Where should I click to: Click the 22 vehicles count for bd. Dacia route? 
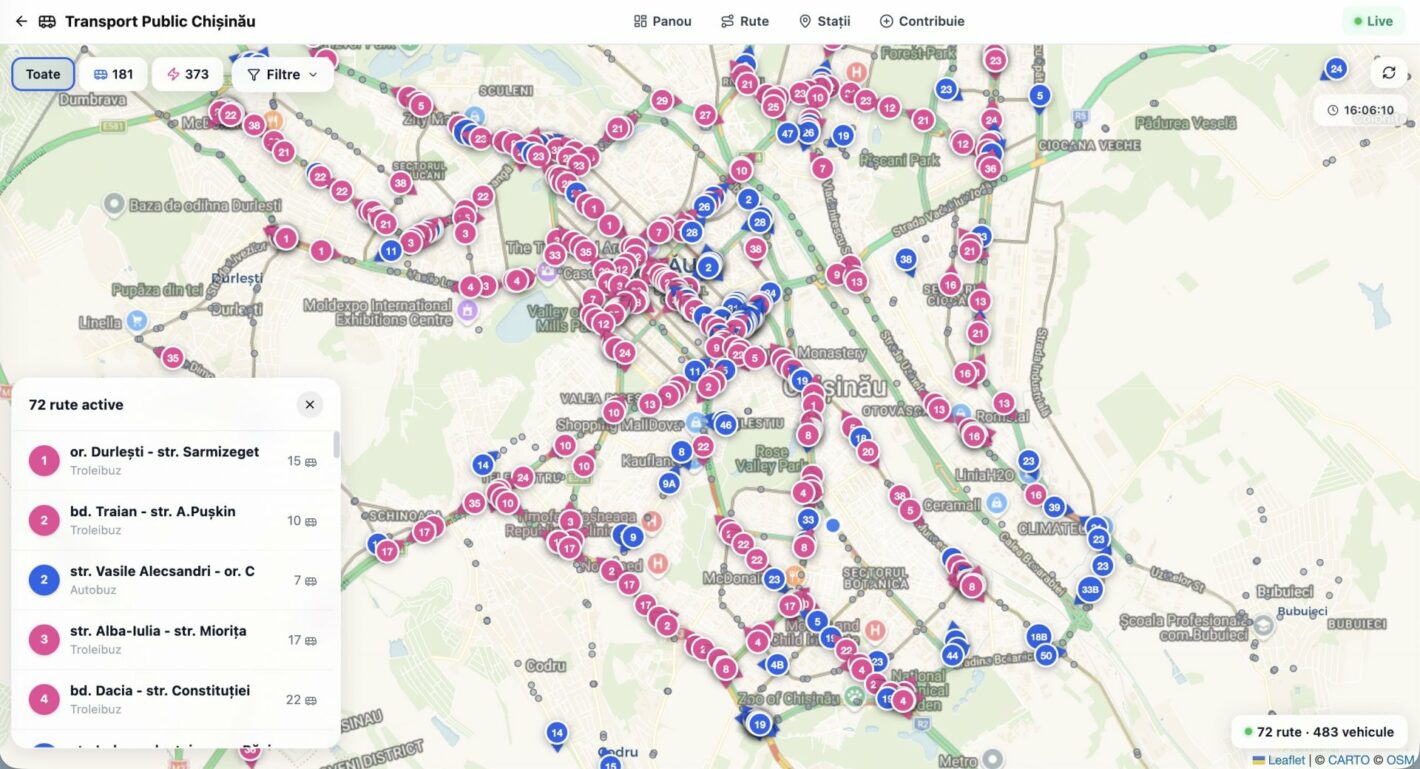[x=302, y=699]
